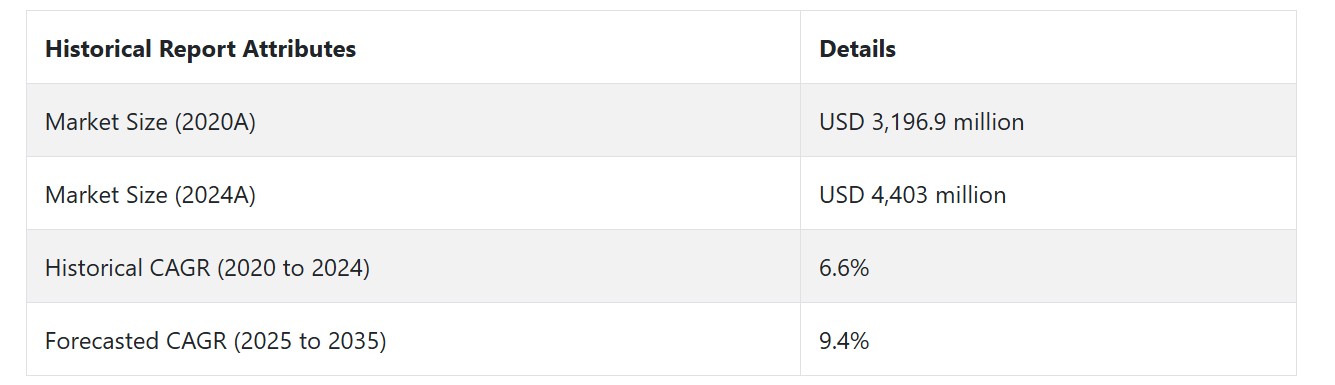Image resolution: width=1335 pixels, height=385 pixels.
Task: Select the Forecasted CAGR (2025 to 2035) cell
Action: (413, 340)
